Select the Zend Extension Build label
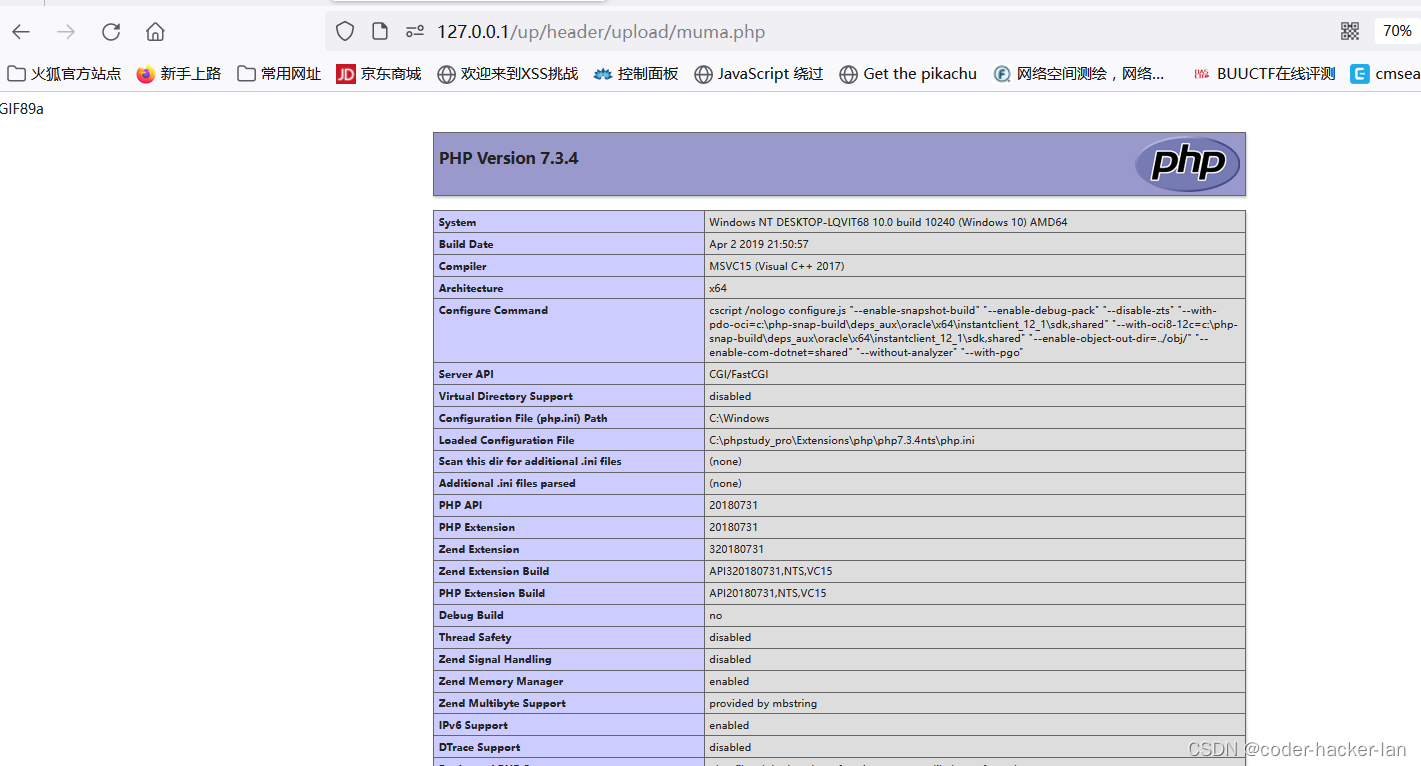Screen dimensions: 1421x766 494,571
